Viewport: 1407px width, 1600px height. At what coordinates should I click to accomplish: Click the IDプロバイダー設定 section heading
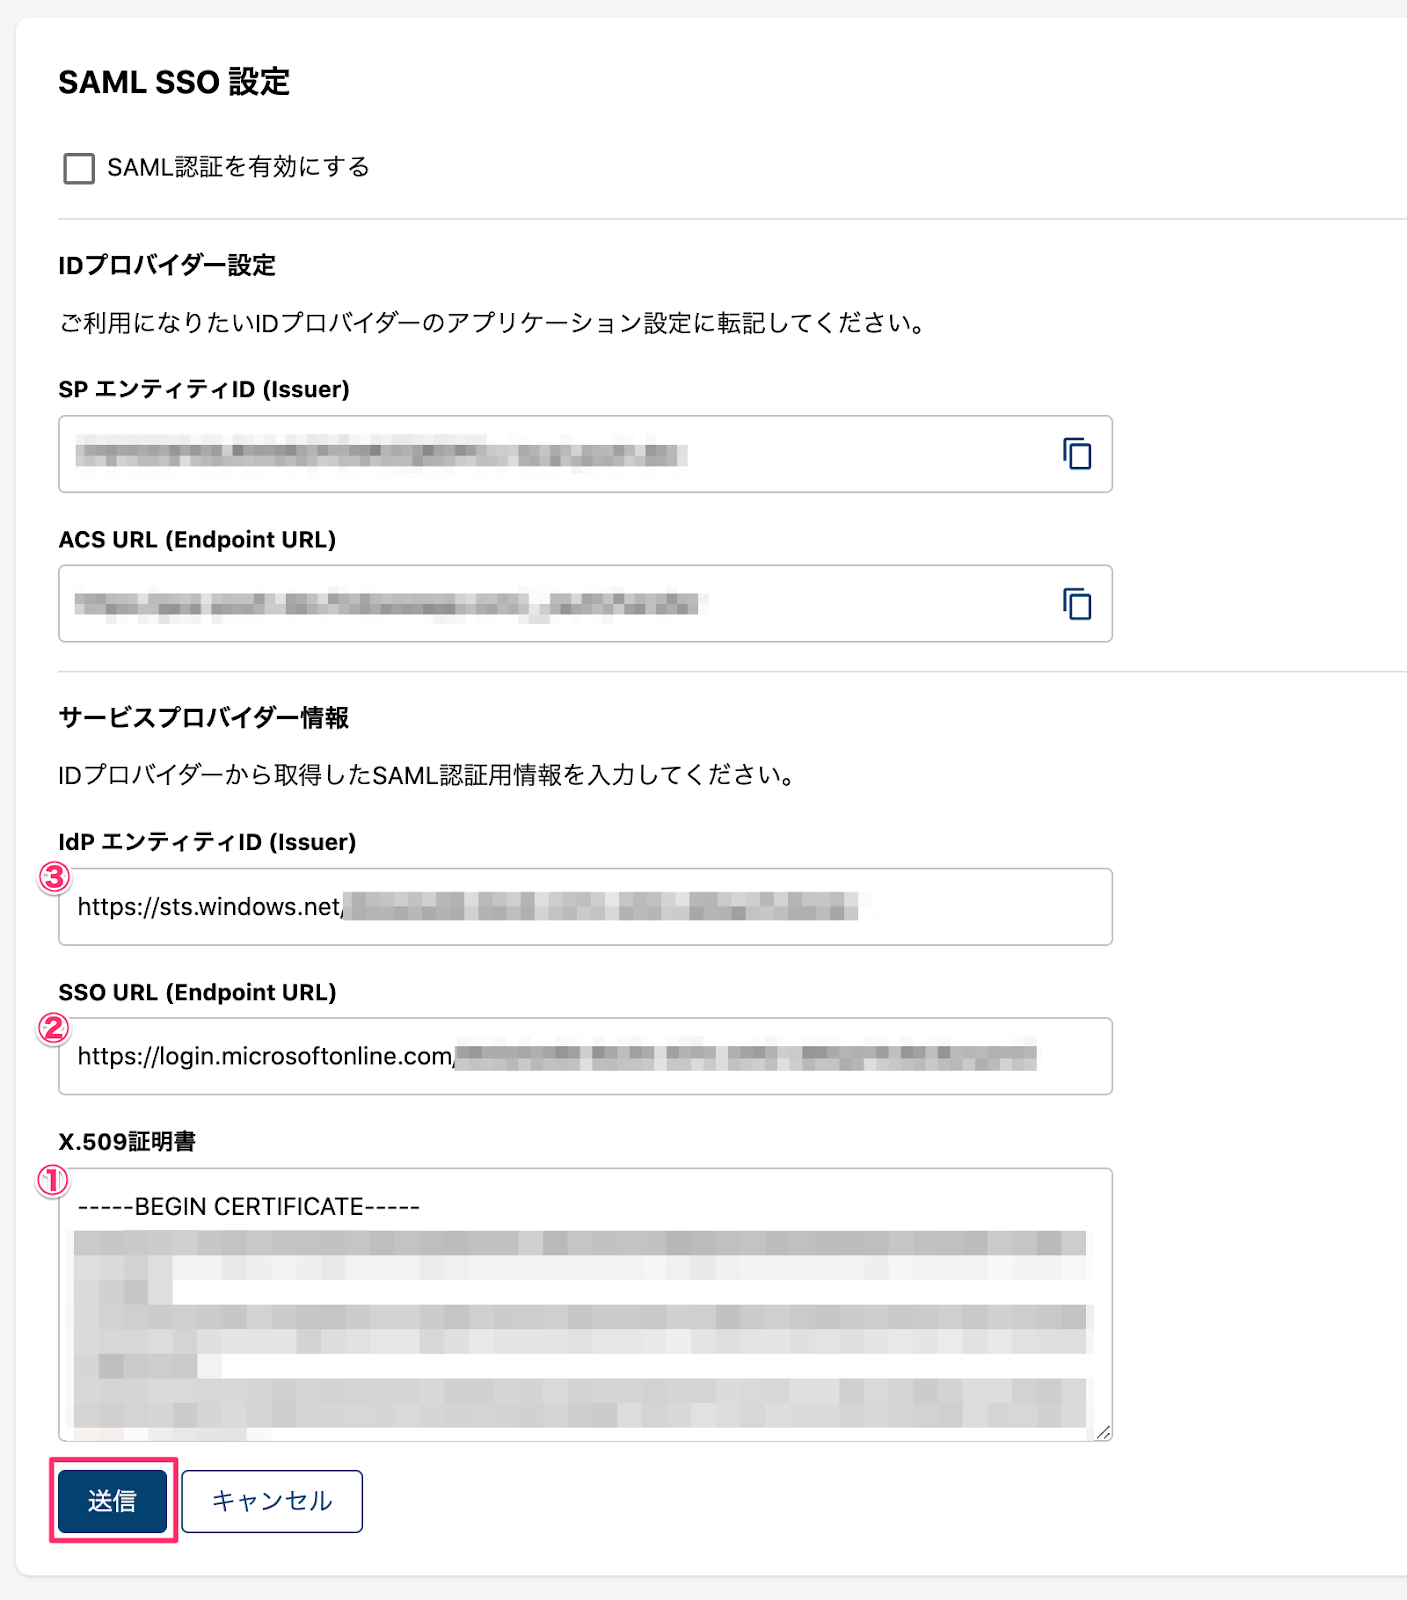click(x=167, y=265)
